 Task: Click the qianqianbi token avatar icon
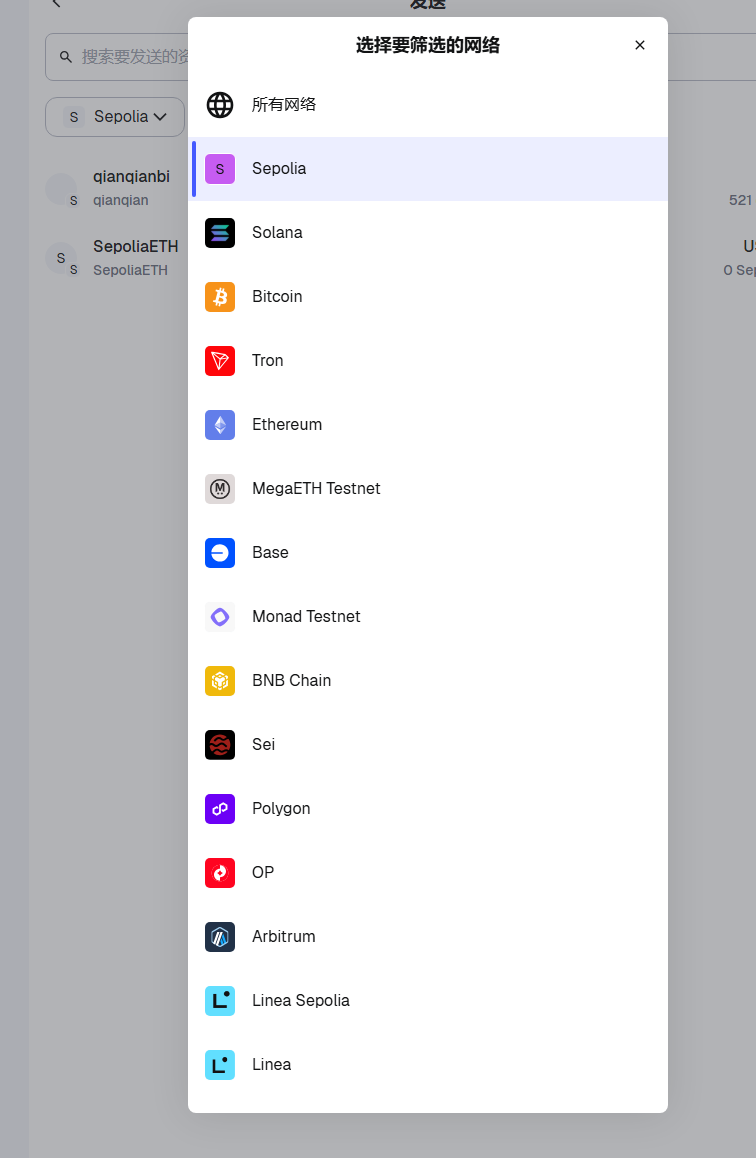(61, 189)
